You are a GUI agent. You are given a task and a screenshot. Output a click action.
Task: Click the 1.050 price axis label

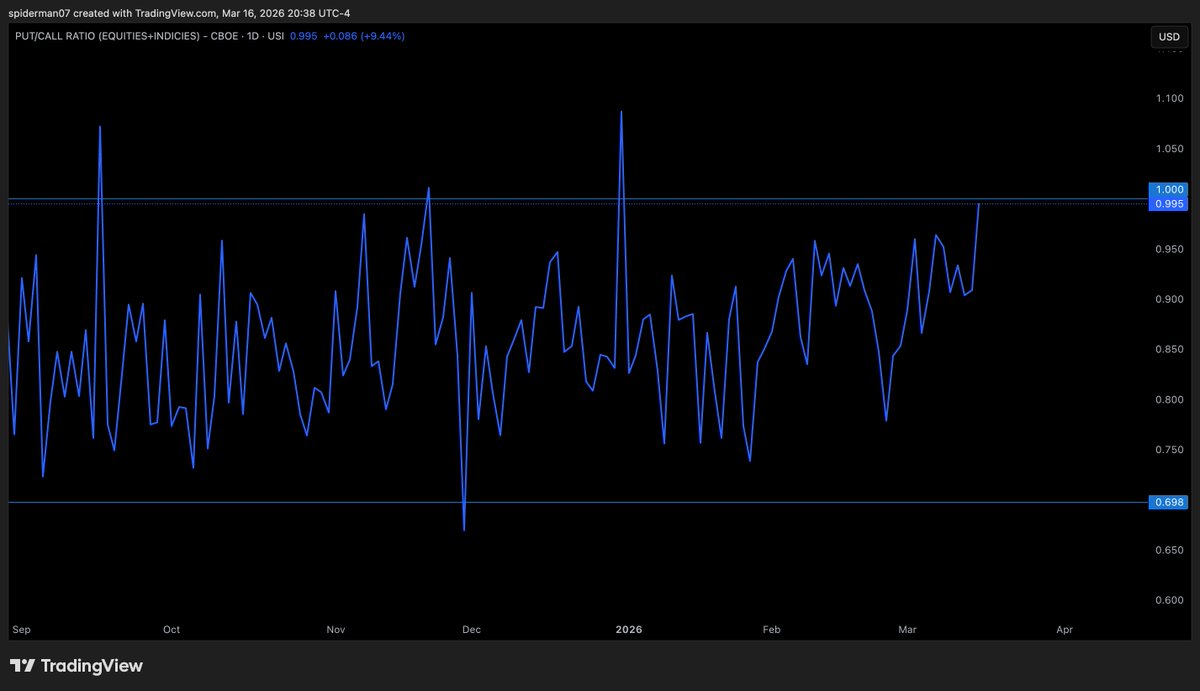(x=1170, y=149)
